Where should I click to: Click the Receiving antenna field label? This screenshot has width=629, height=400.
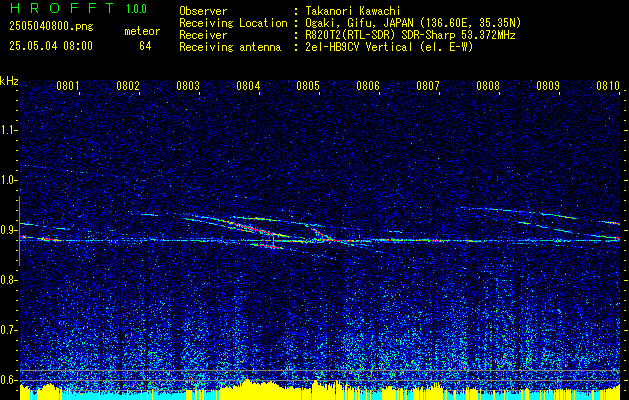230,47
